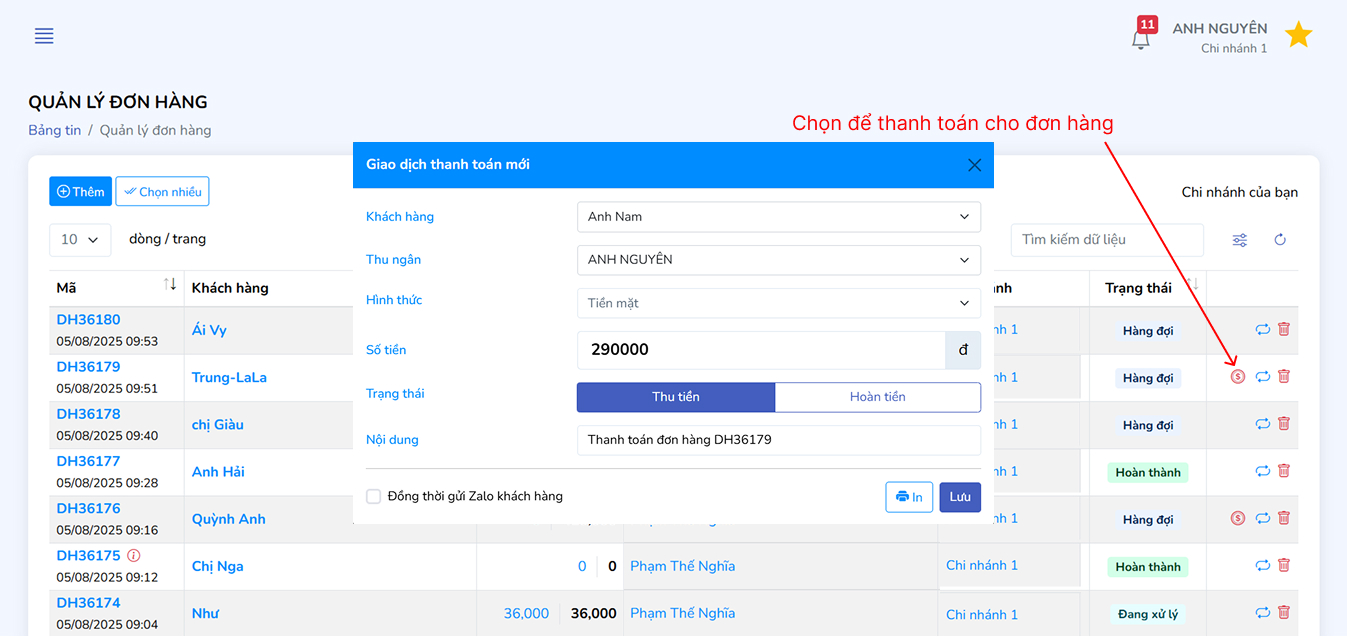Click the payment dollar icon for DH36179

pos(1240,376)
